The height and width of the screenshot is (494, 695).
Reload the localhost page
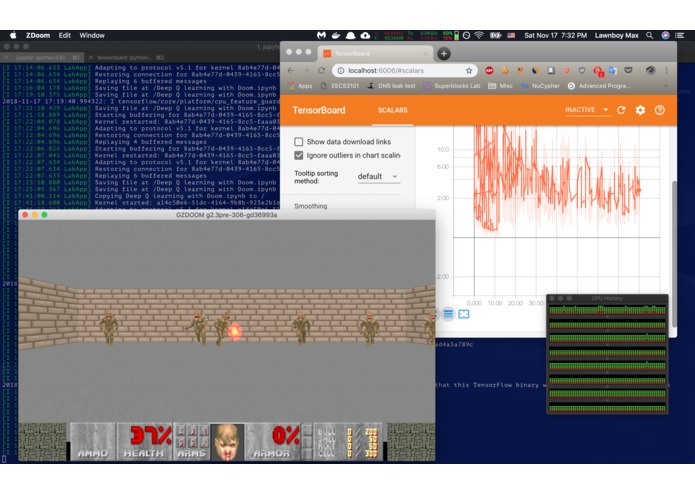tap(321, 70)
